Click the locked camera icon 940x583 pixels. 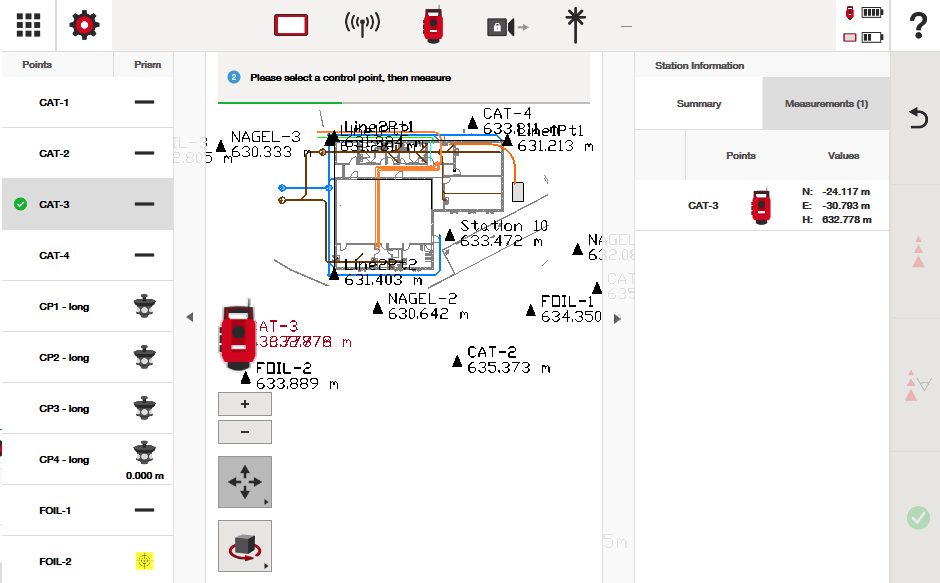[x=506, y=27]
